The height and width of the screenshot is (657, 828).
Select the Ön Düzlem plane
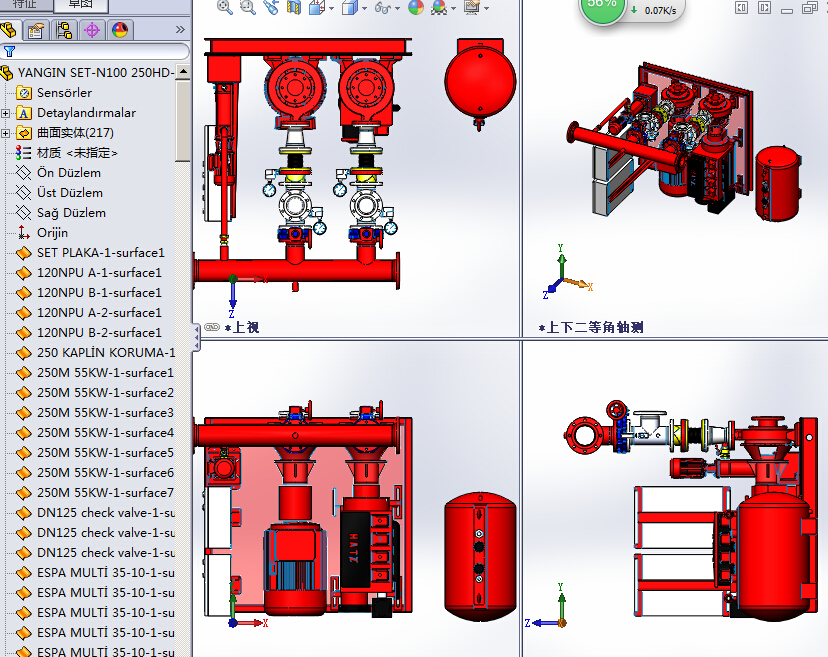click(x=69, y=173)
